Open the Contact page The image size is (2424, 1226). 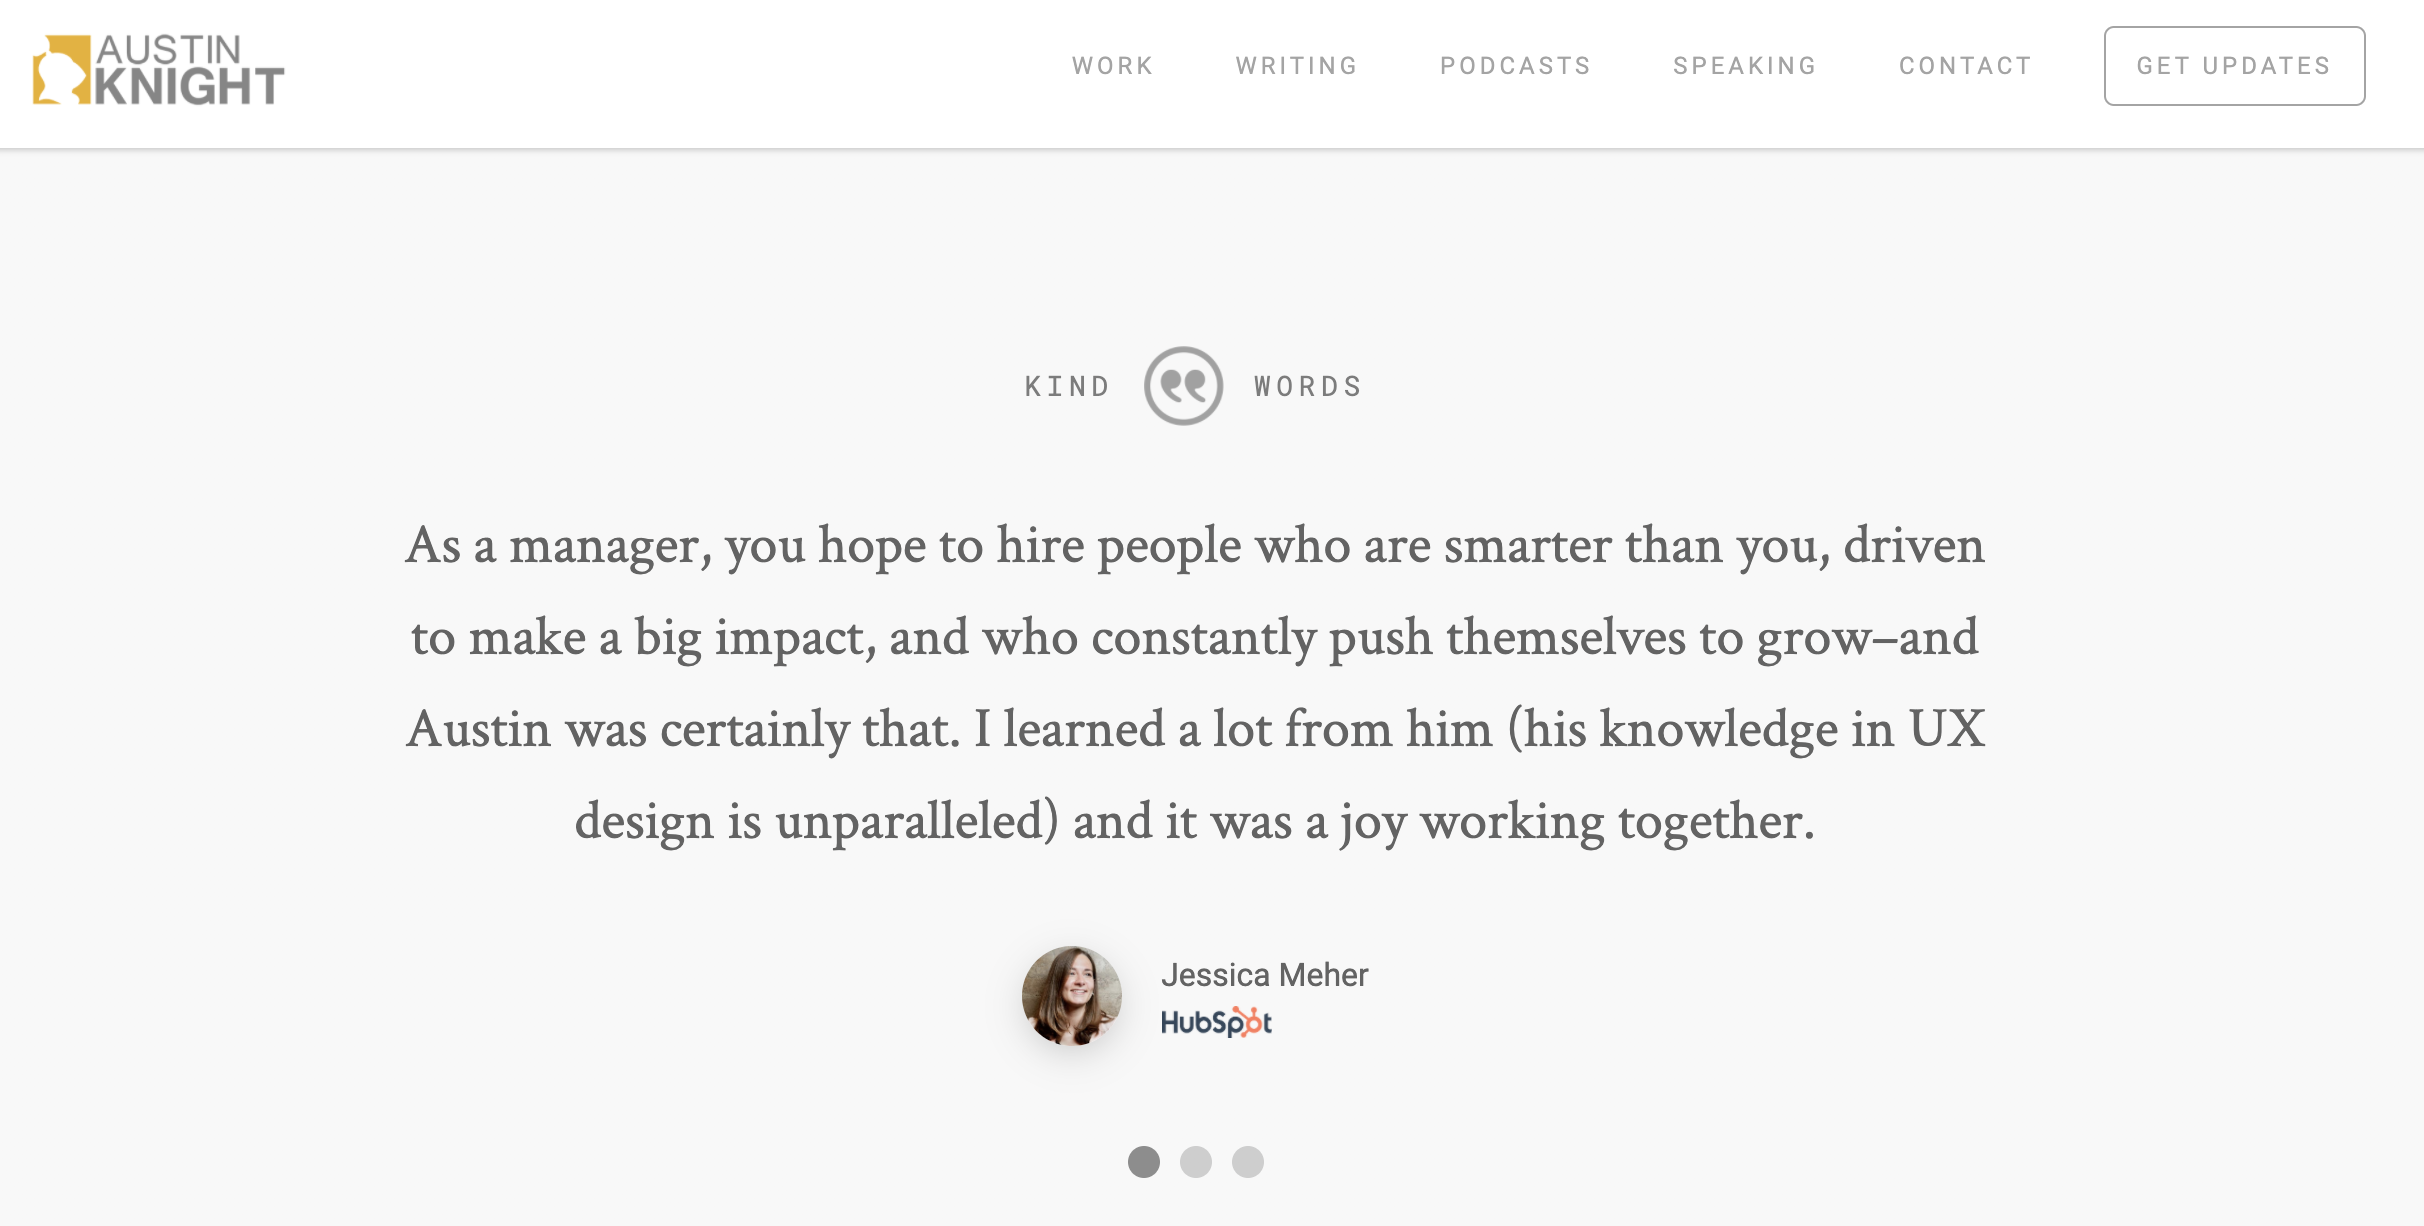coord(1965,66)
